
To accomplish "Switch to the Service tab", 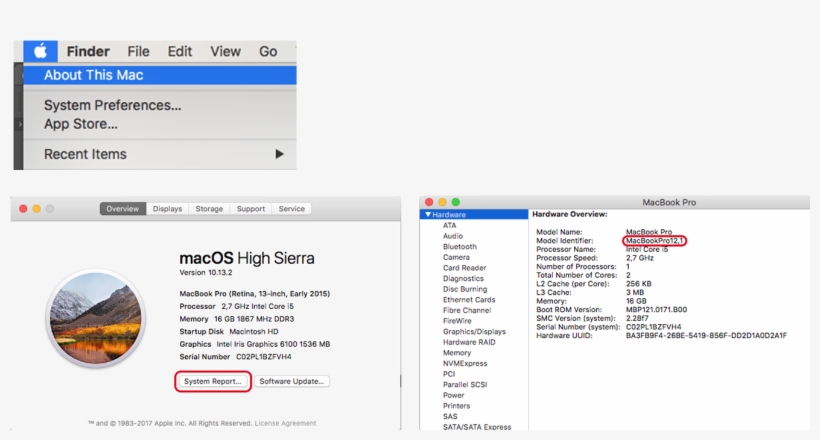I will 291,209.
